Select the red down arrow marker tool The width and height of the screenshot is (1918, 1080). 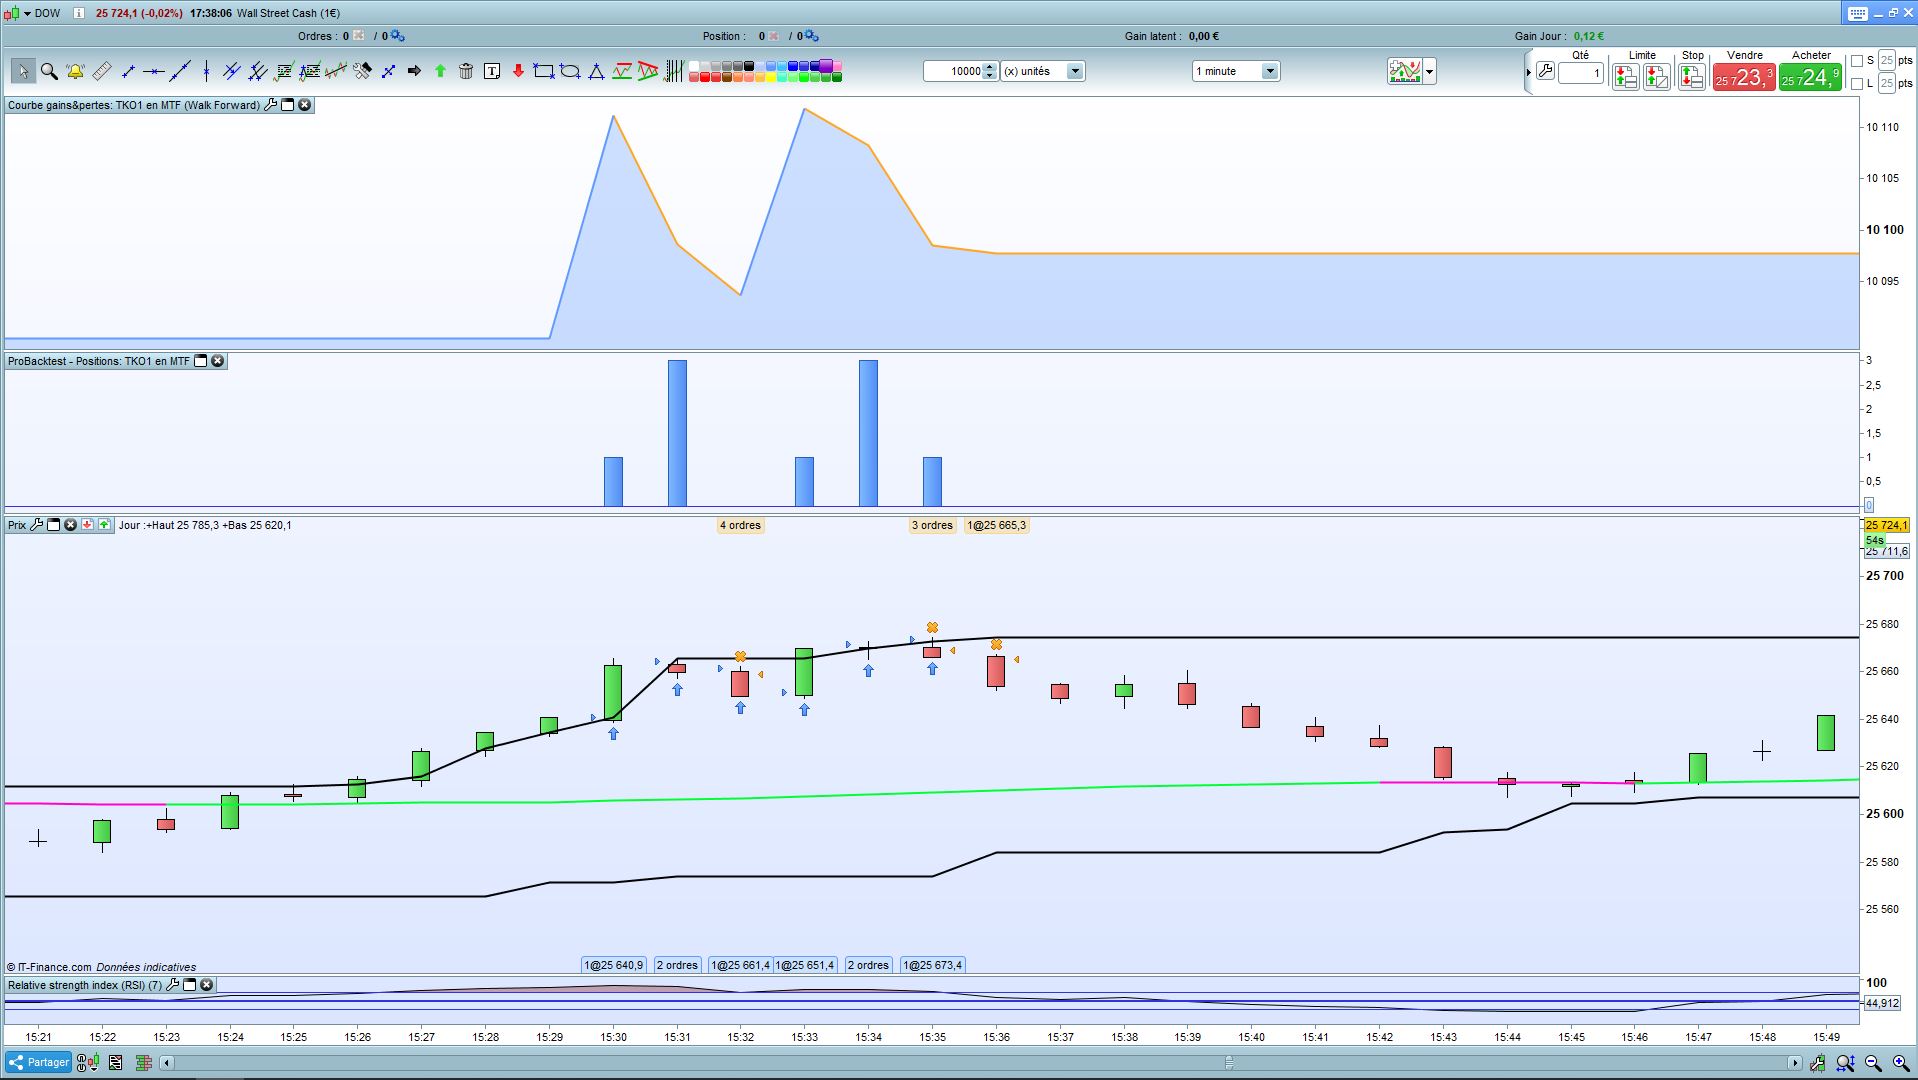(518, 71)
